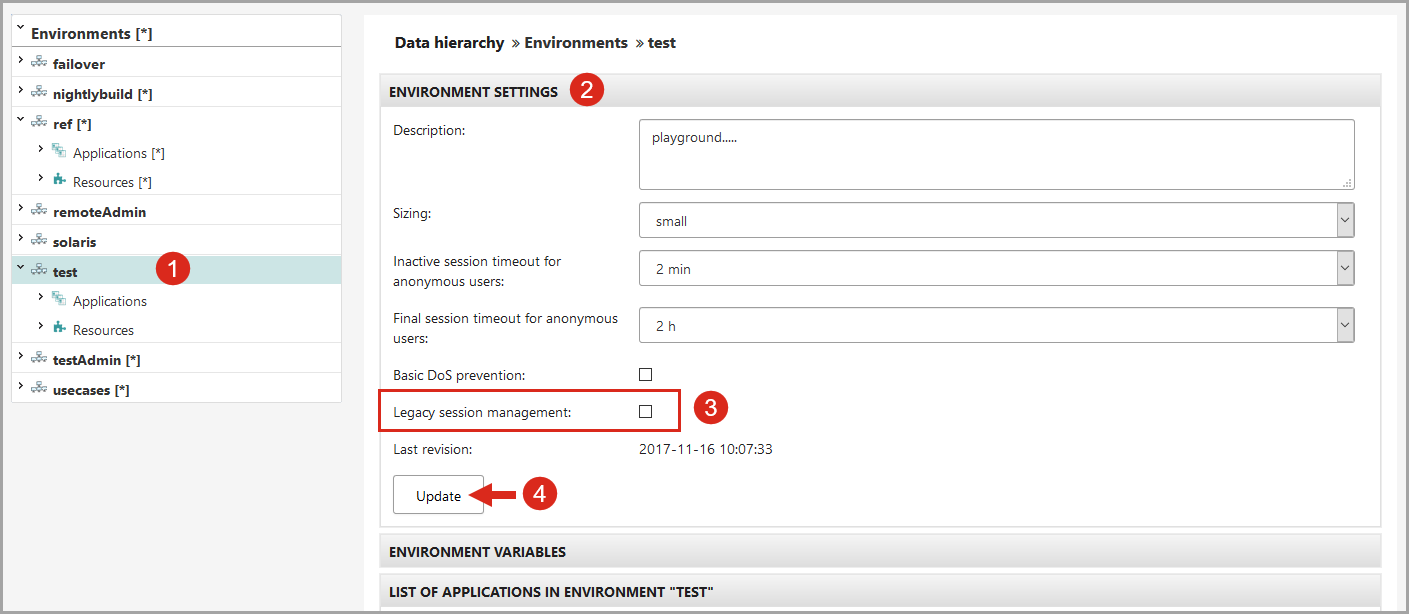The image size is (1409, 614).
Task: Expand the solaris tree node
Action: tap(21, 239)
